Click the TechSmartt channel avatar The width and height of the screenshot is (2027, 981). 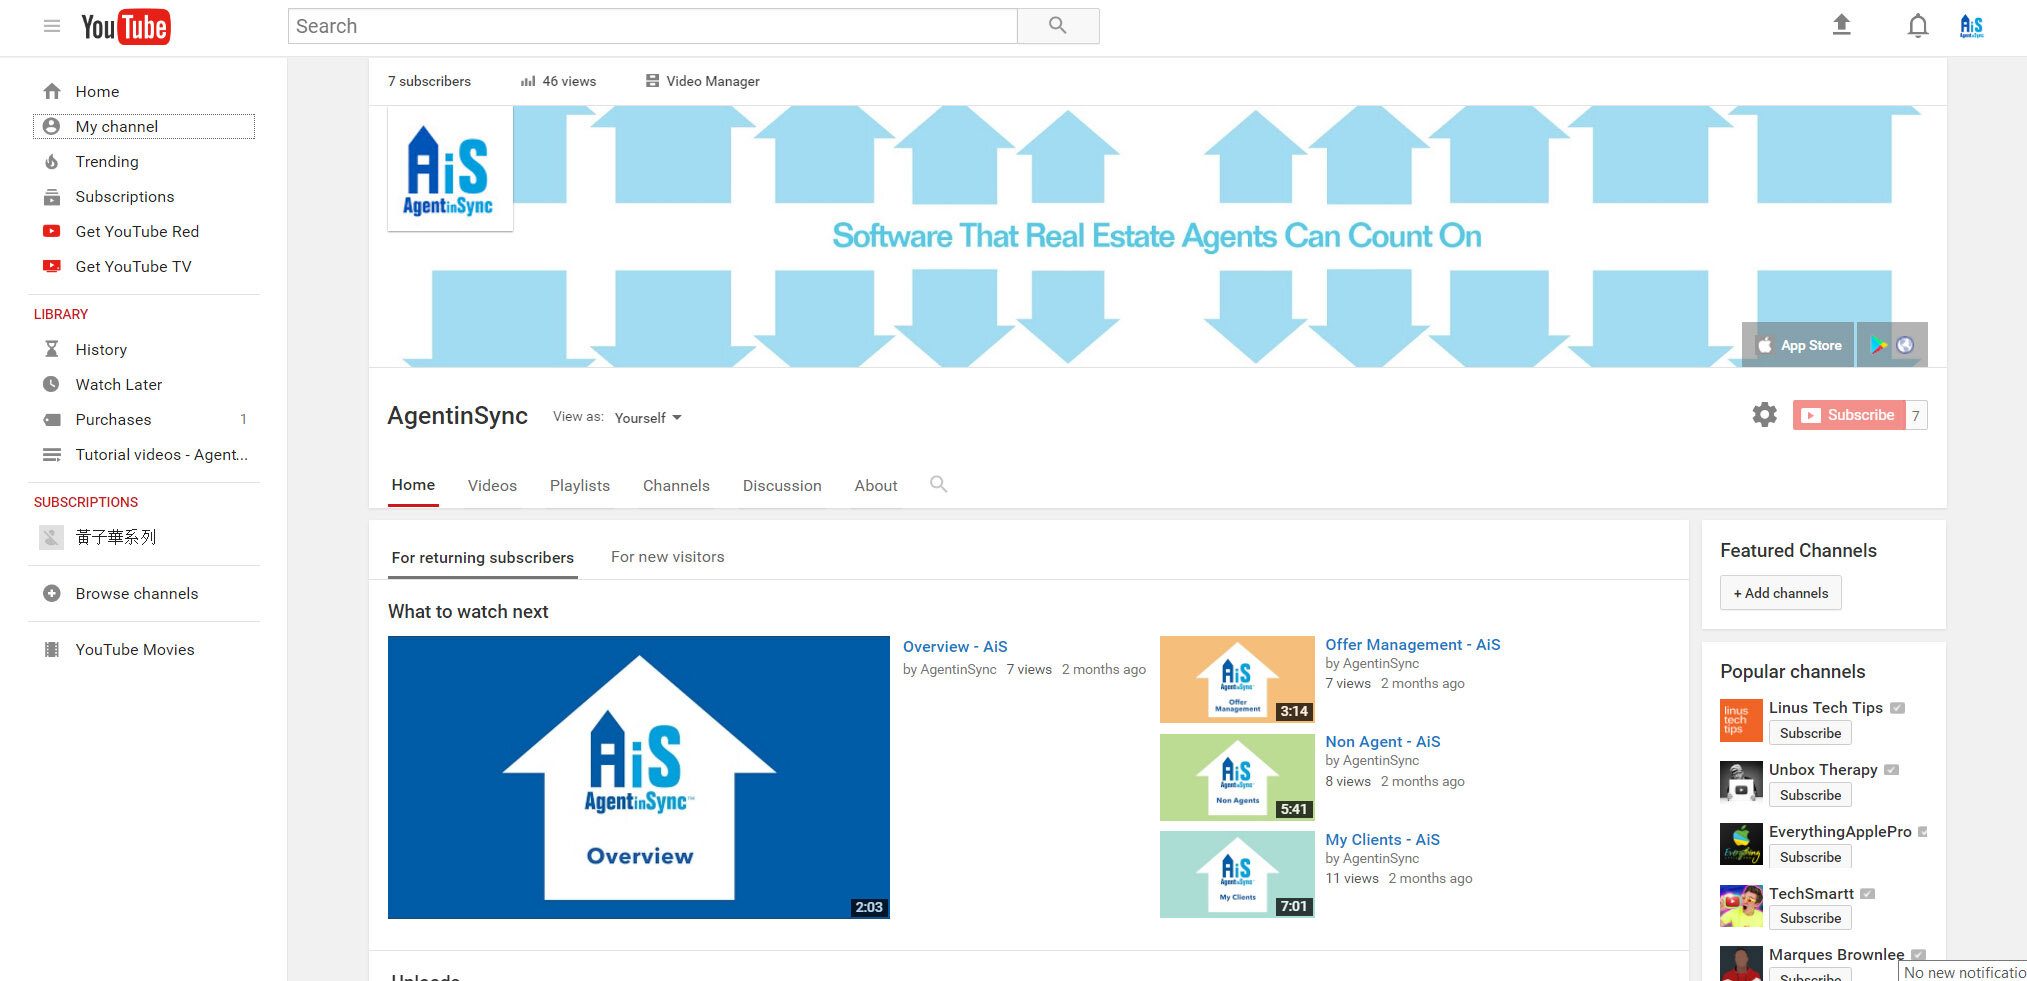coord(1741,906)
